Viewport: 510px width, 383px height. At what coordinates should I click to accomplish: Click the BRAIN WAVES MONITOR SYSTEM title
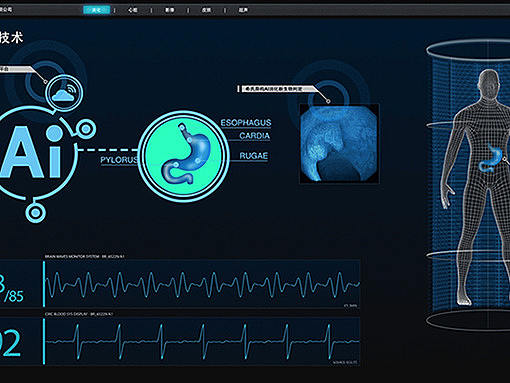[x=85, y=257]
